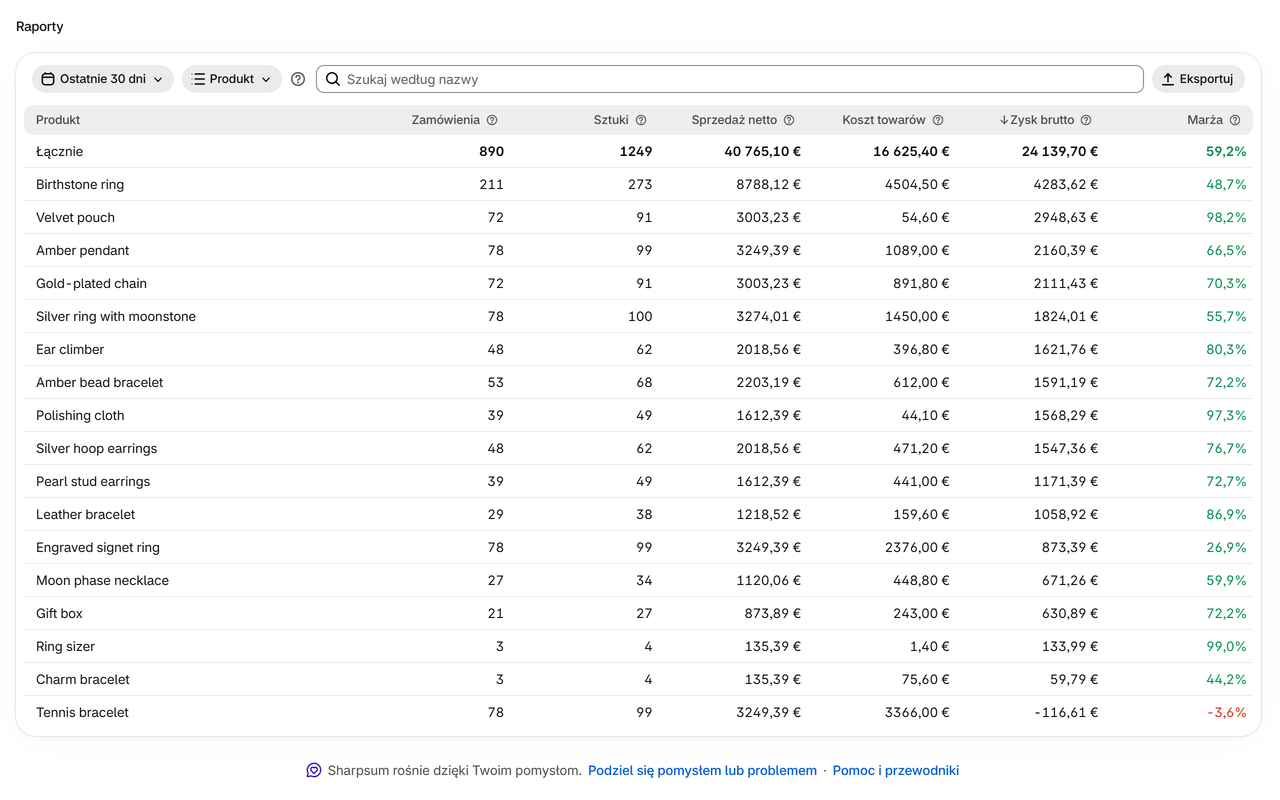Screen dimensions: 1280x800
Task: Click the Silver hoop earrings product name
Action: pos(96,448)
